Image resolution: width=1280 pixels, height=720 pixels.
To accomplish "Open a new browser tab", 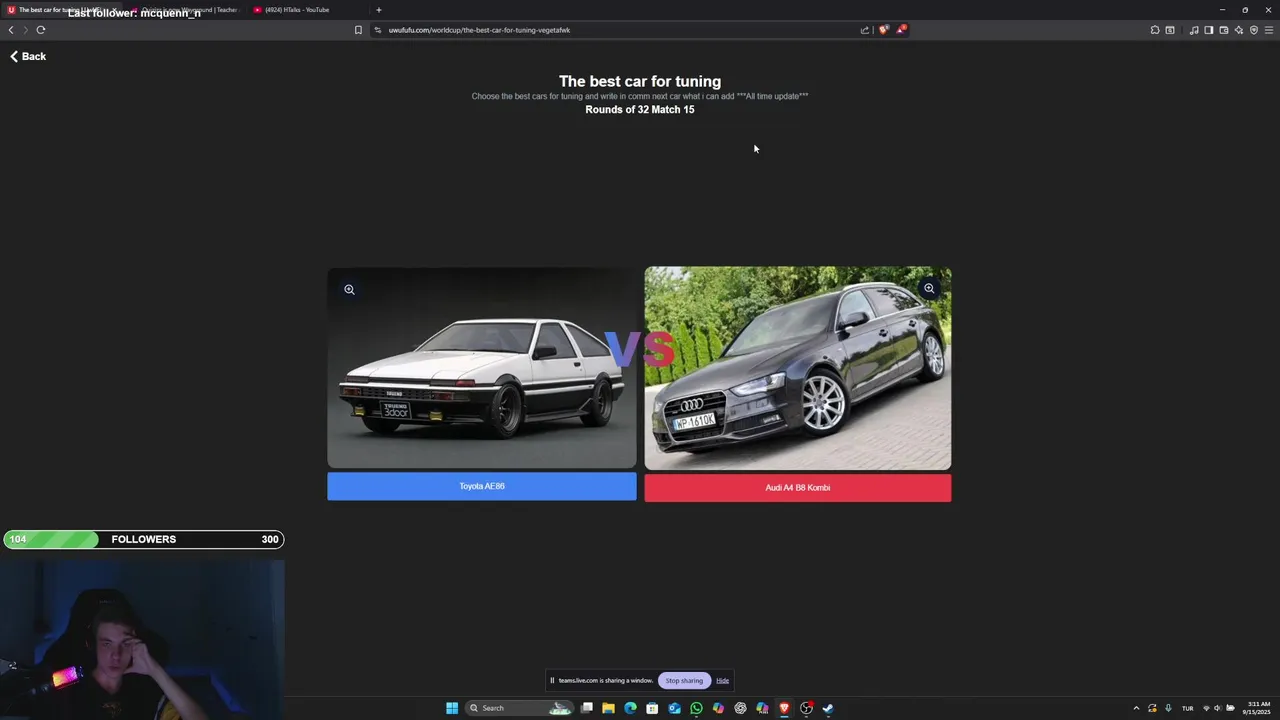I will pyautogui.click(x=378, y=10).
